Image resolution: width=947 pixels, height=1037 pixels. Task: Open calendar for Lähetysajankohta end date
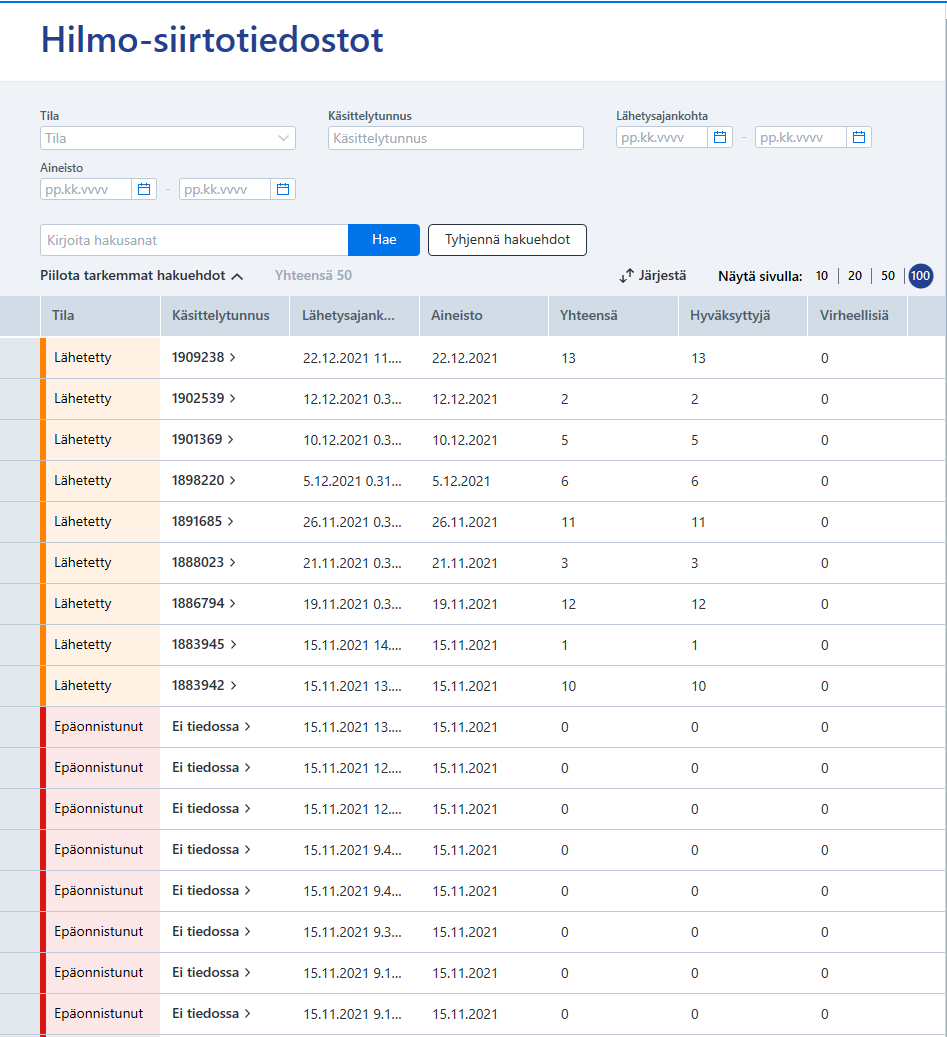pos(859,137)
